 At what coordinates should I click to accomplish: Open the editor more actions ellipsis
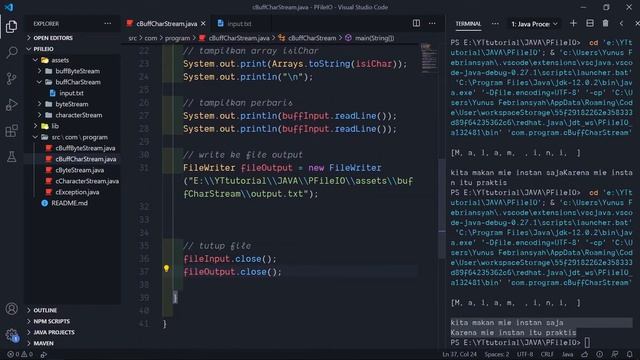(x=432, y=23)
